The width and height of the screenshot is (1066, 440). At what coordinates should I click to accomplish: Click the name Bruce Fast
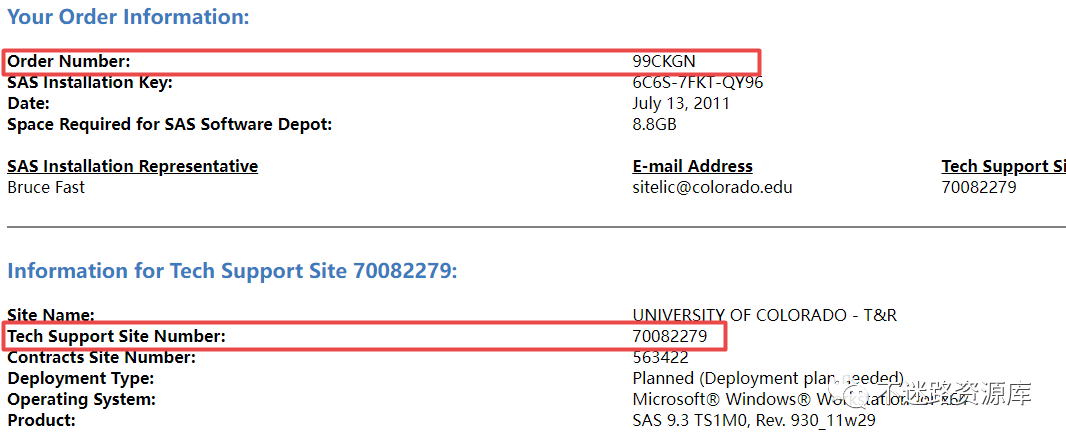coord(46,187)
